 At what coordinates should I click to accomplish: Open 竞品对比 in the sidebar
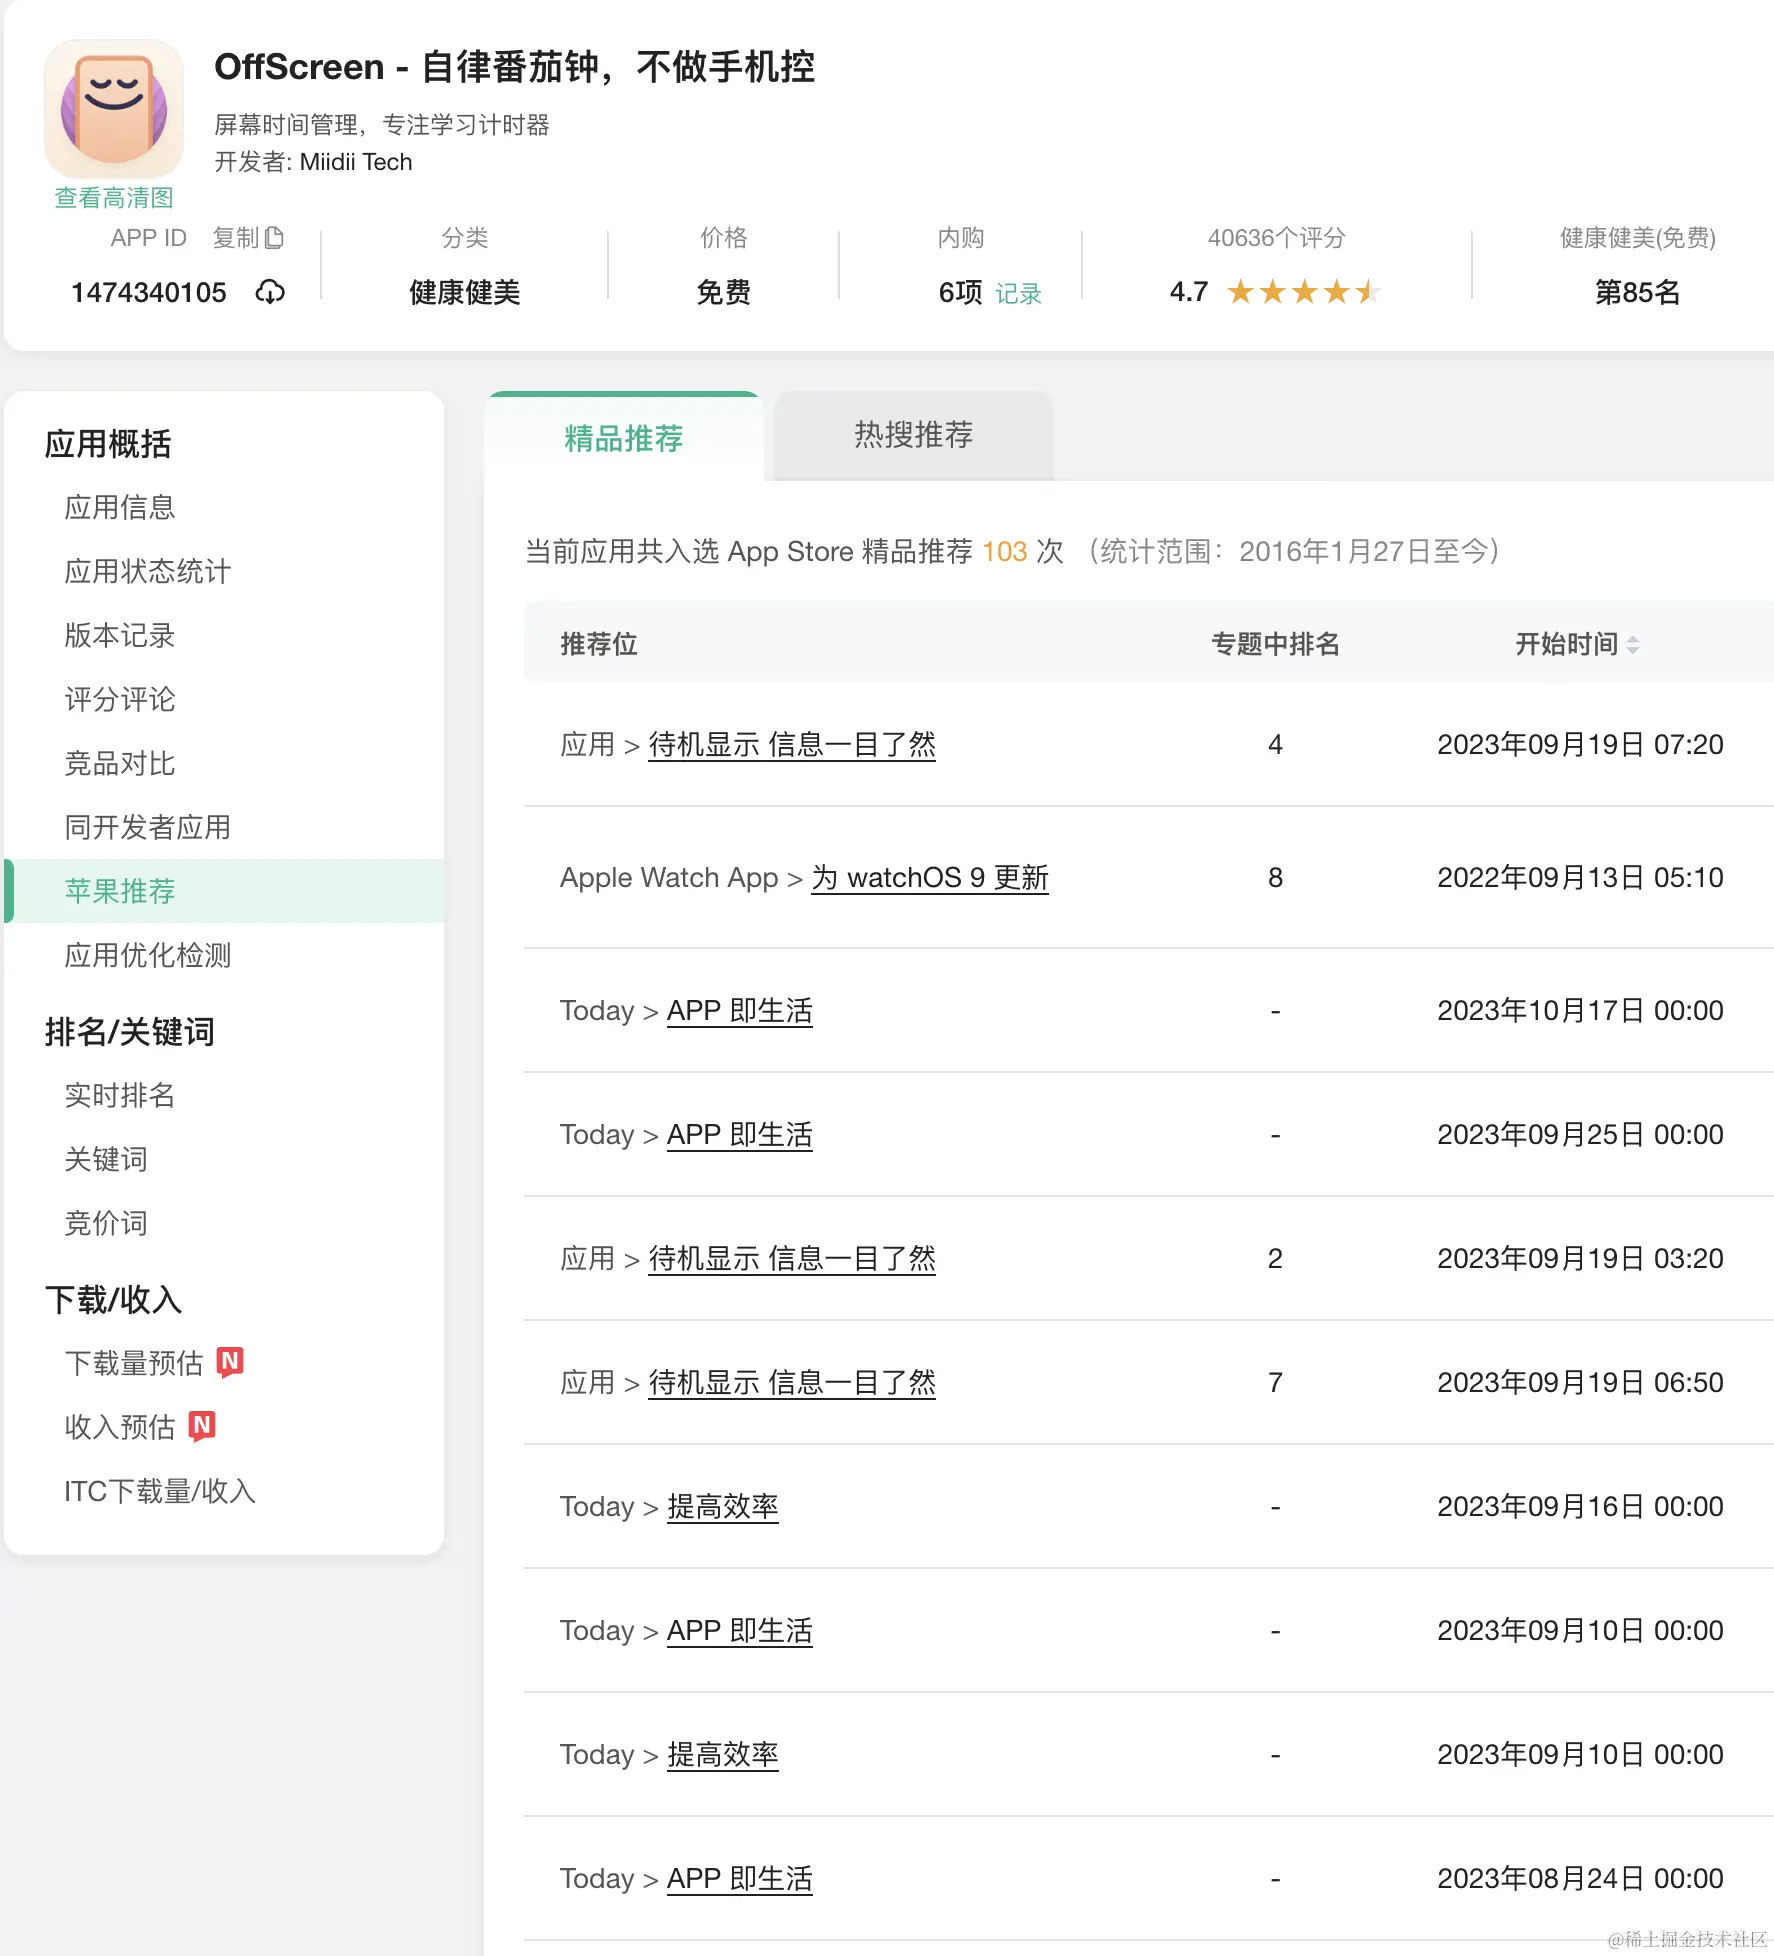tap(120, 763)
